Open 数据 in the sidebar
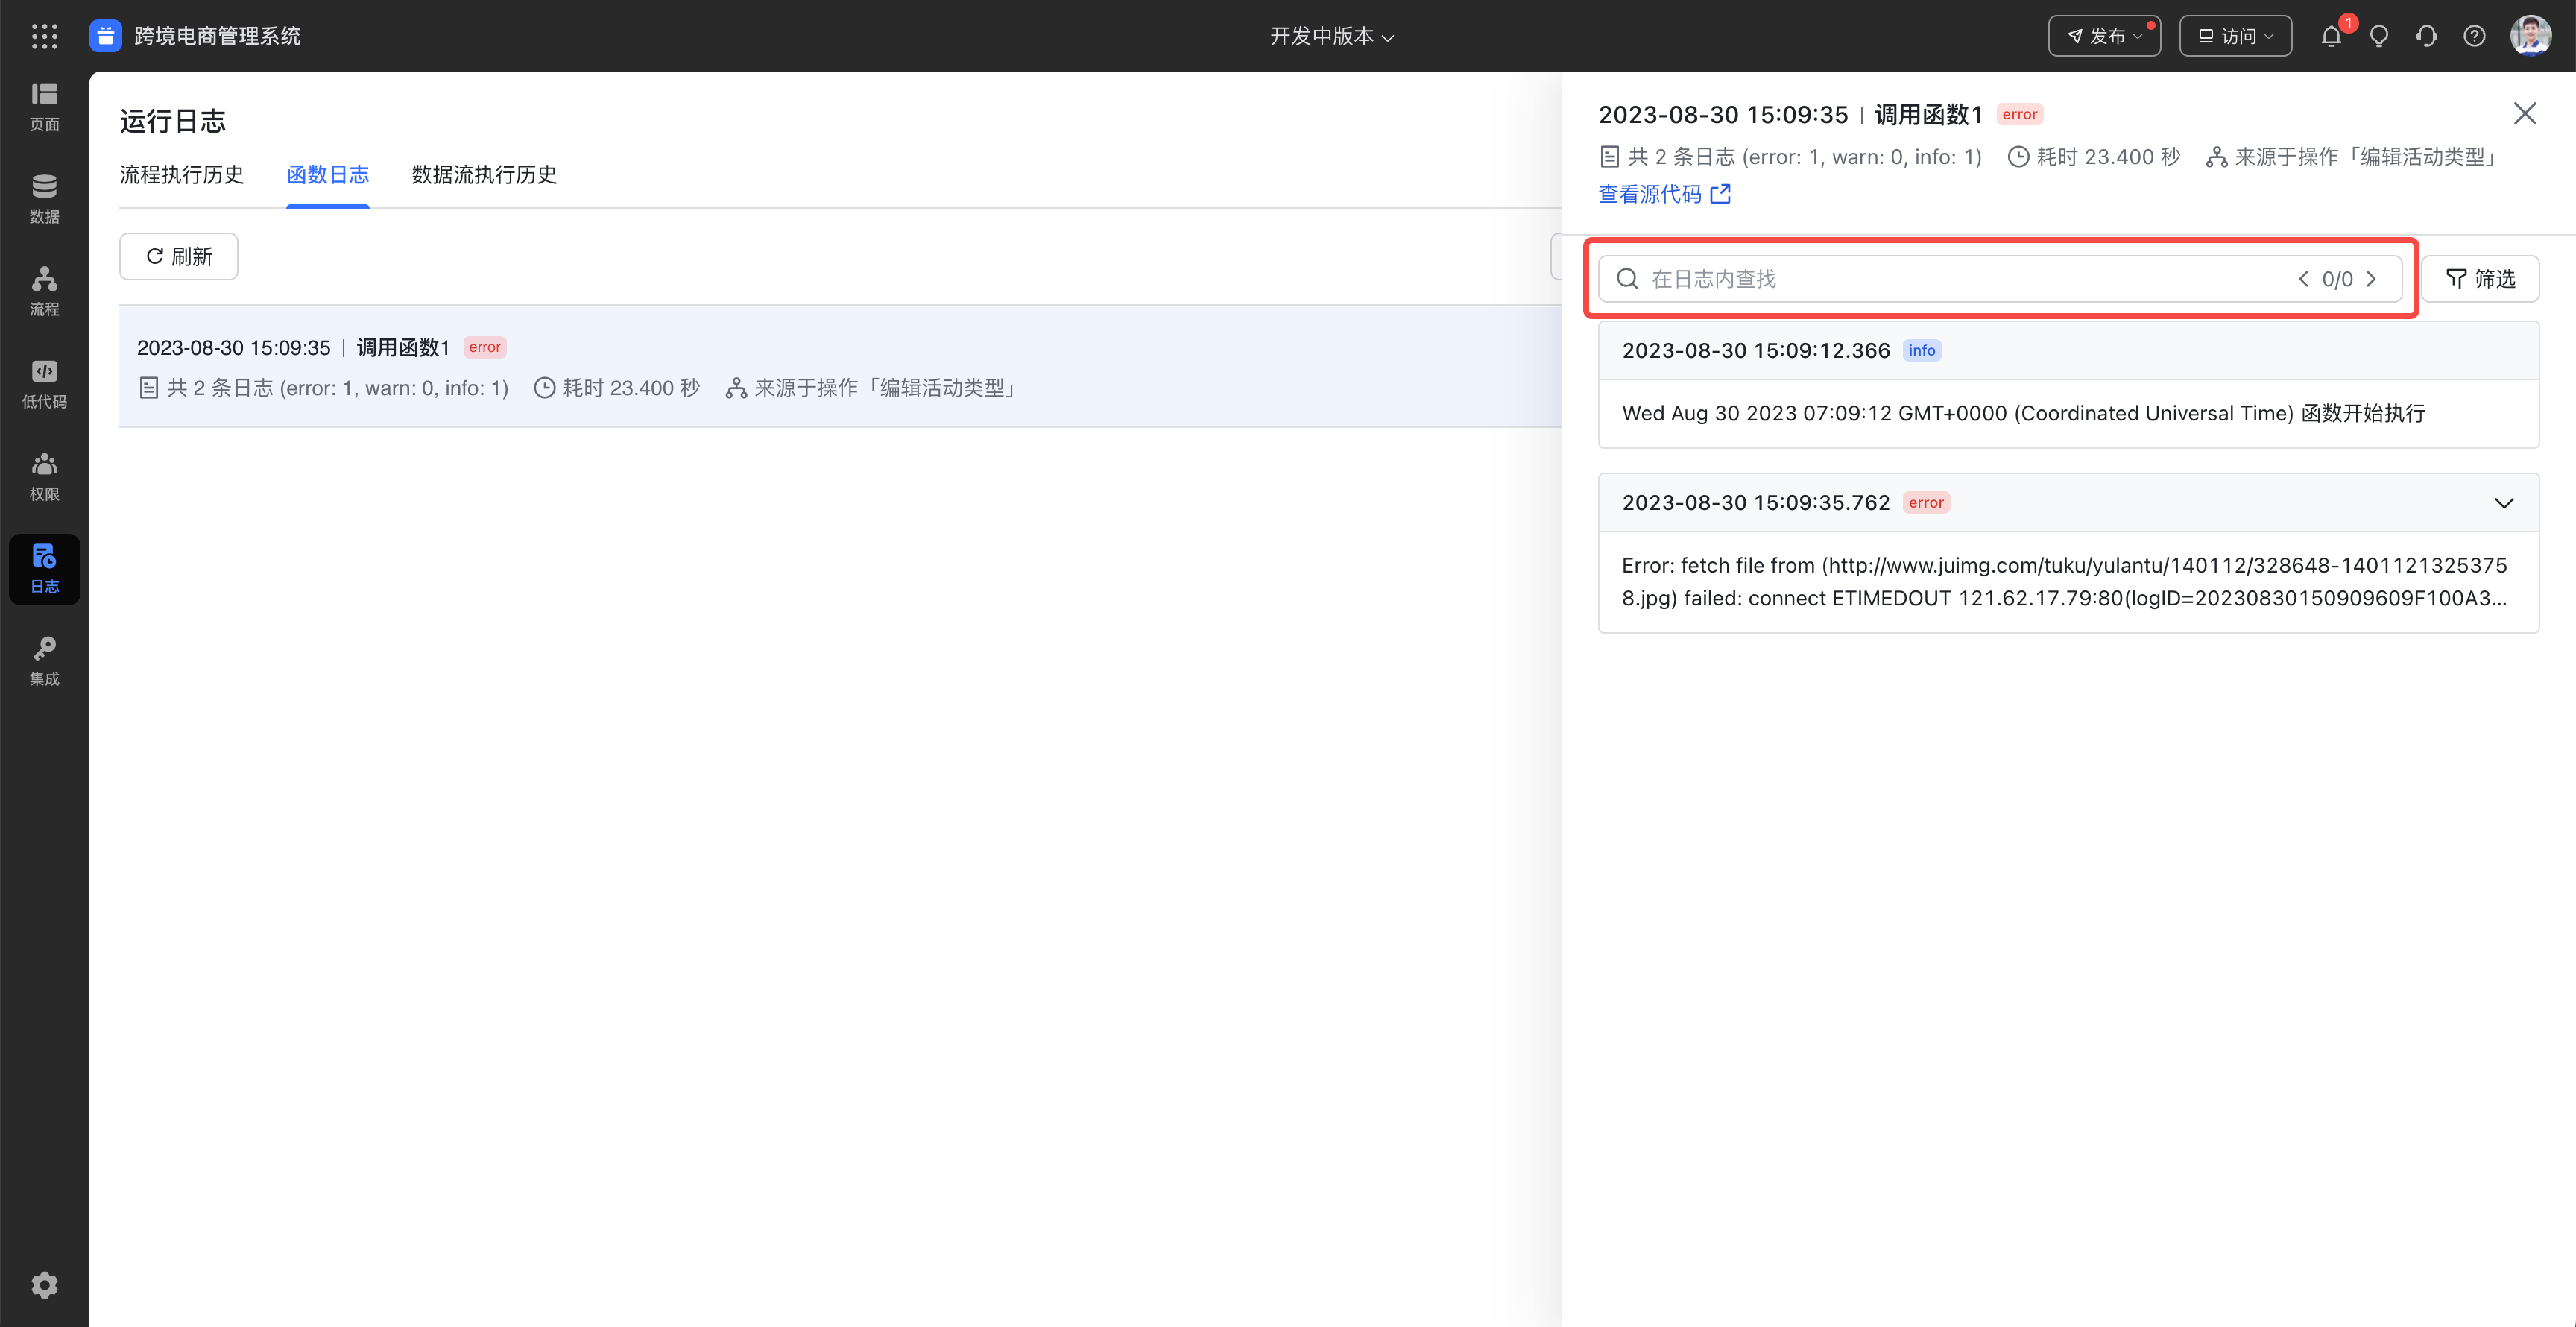The width and height of the screenshot is (2576, 1327). point(44,200)
